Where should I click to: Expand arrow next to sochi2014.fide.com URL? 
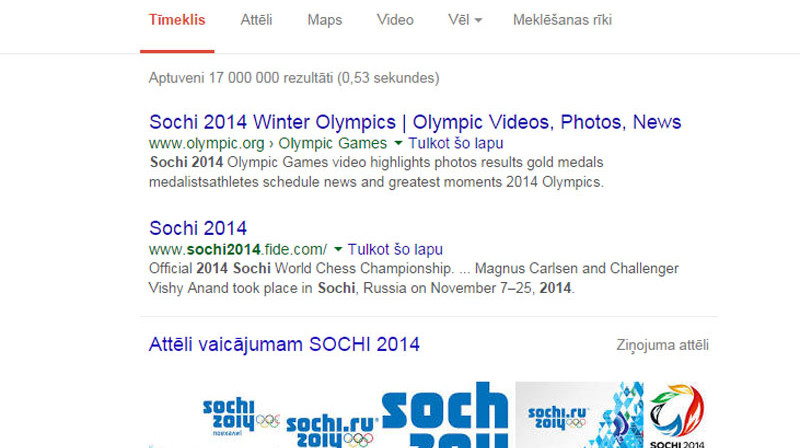pos(338,250)
